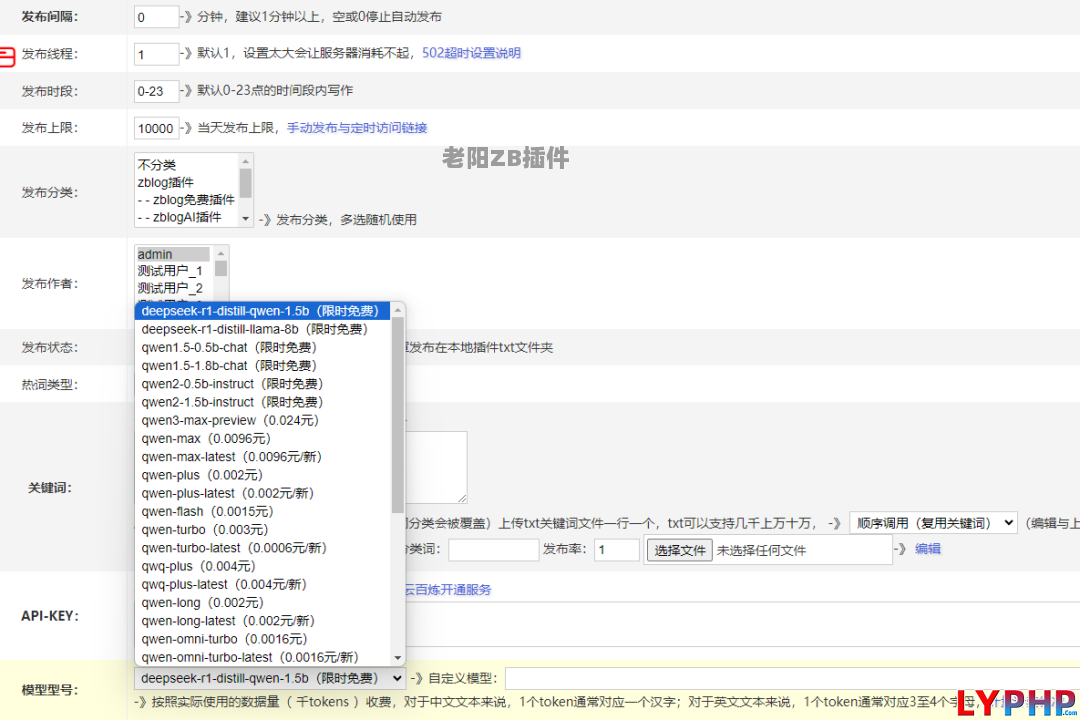Viewport: 1080px width, 720px height.
Task: Click inside the 关键词 textarea
Action: (x=436, y=467)
